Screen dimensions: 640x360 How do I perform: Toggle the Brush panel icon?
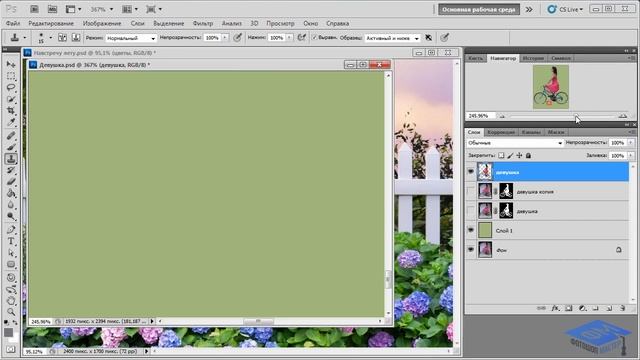62,38
